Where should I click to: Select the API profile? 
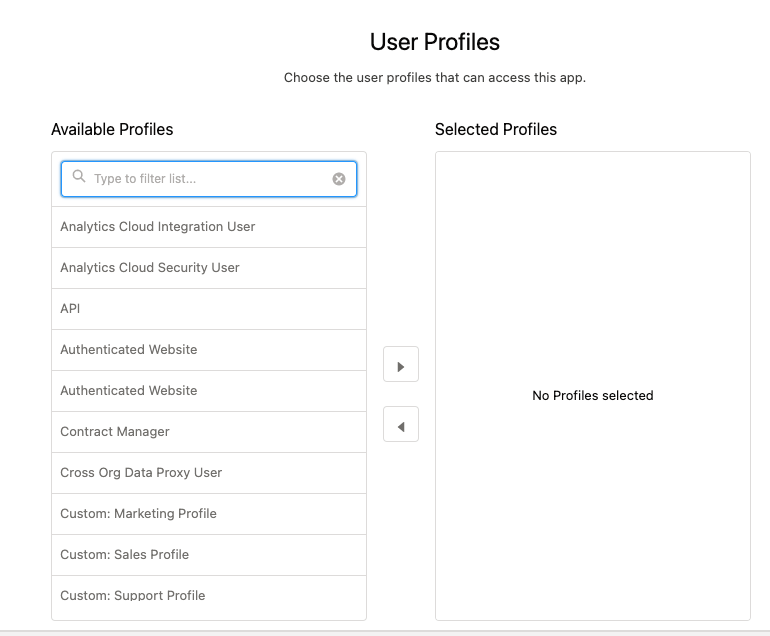pos(70,309)
